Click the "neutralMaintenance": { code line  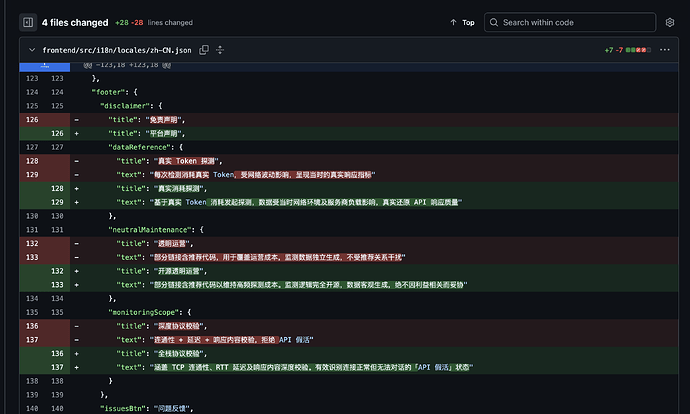156,230
